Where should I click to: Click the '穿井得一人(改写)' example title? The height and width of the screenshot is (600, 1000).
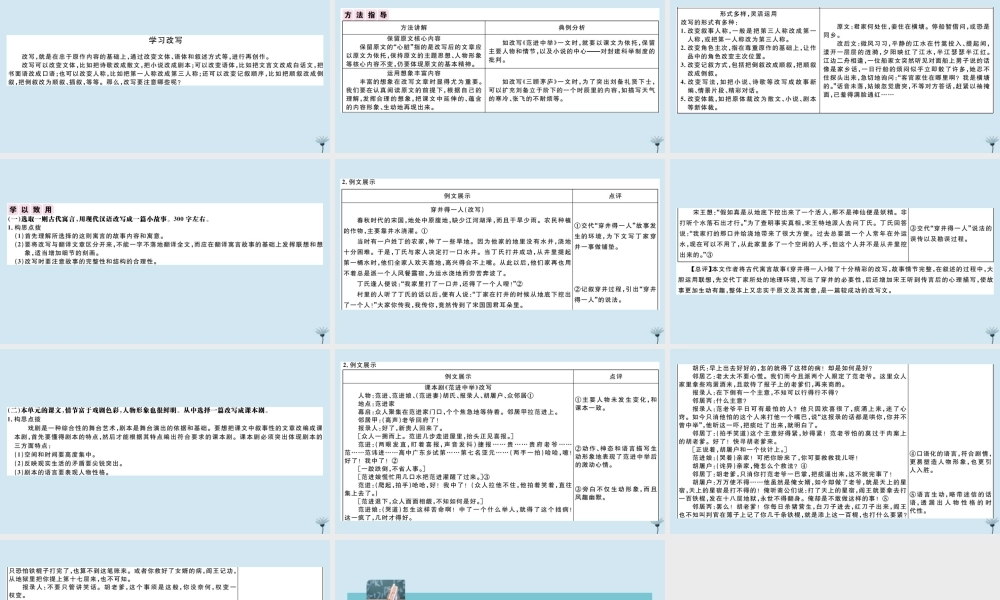point(457,209)
